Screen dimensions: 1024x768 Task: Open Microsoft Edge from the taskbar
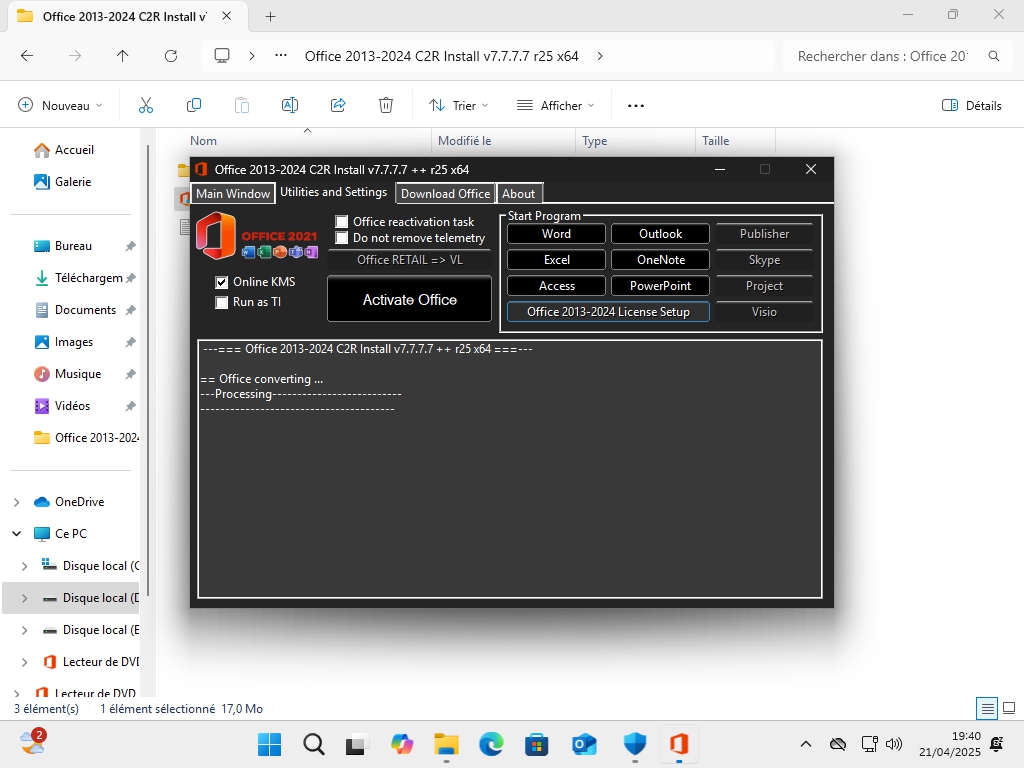491,744
